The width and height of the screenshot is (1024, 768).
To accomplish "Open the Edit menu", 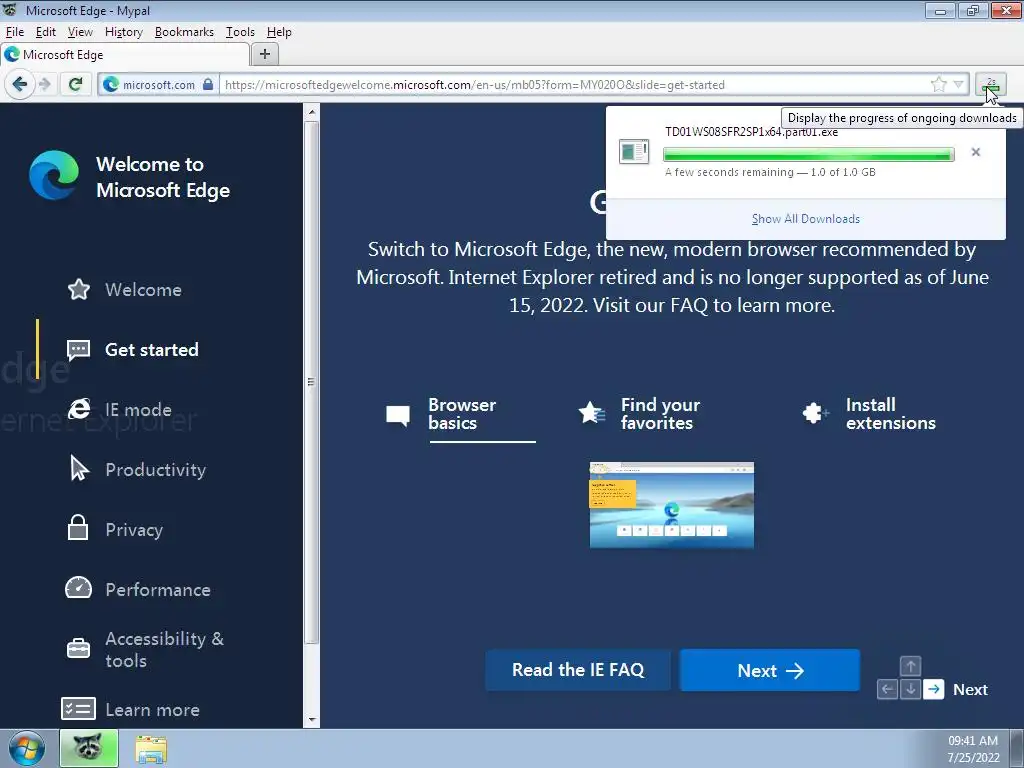I will click(x=45, y=32).
